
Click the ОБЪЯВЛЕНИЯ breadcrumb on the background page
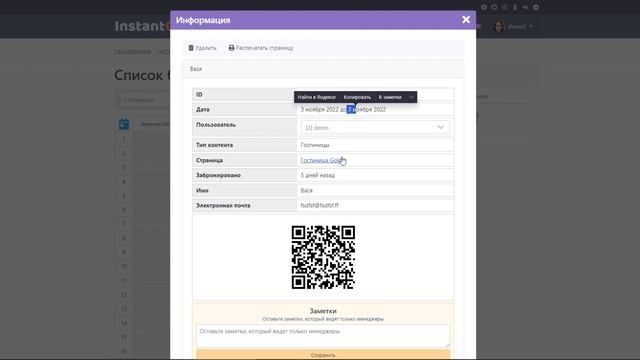click(133, 52)
